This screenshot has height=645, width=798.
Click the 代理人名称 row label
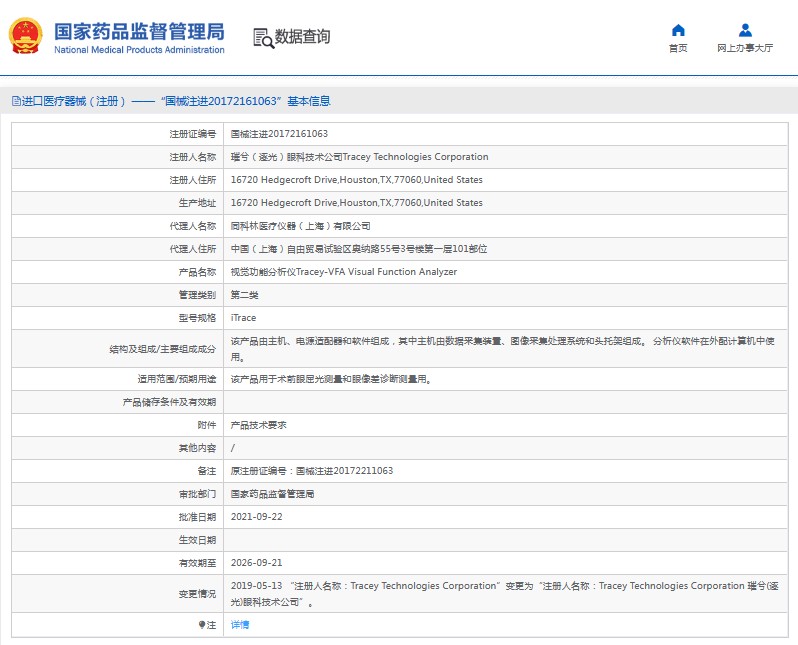click(x=193, y=226)
